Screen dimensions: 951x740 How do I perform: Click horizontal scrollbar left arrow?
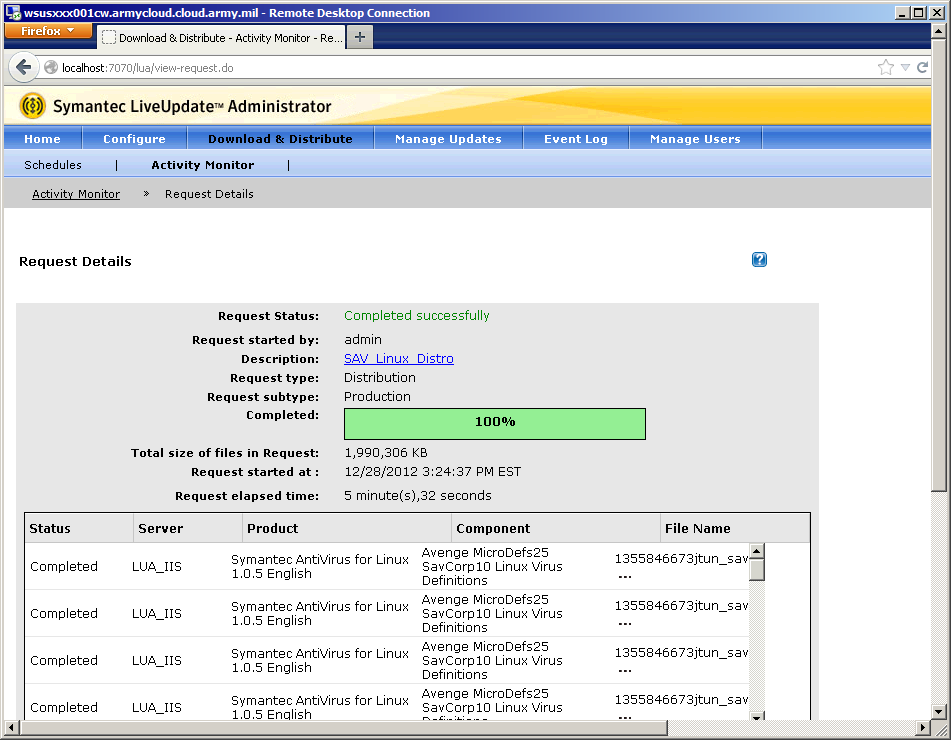pos(11,727)
